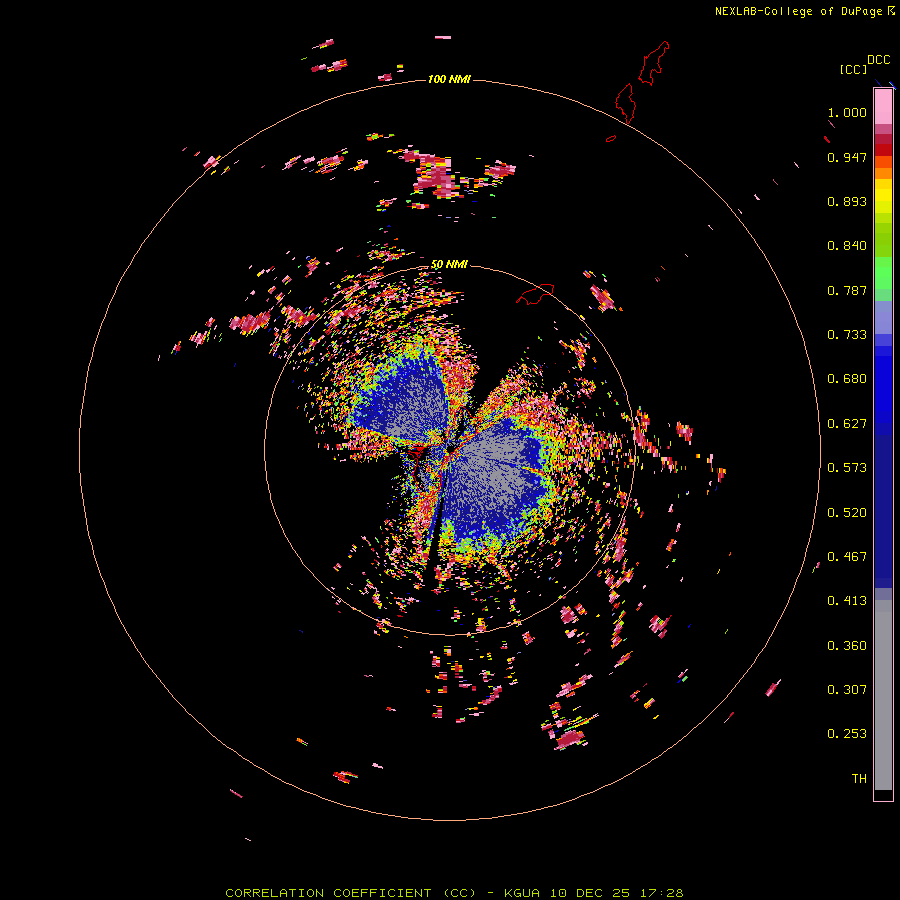Select the 0.360 scale value
The image size is (900, 900).
(x=847, y=646)
